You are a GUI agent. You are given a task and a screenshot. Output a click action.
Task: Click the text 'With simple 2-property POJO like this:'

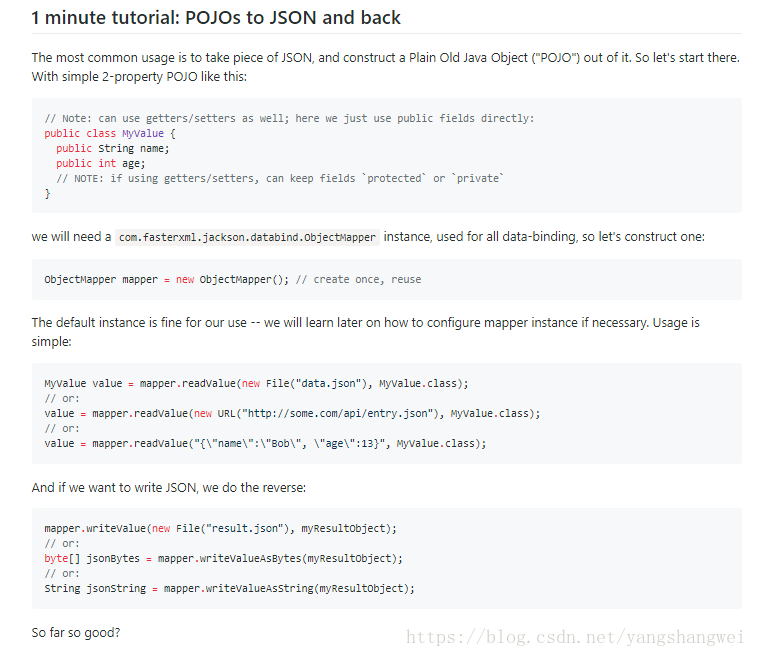click(139, 77)
